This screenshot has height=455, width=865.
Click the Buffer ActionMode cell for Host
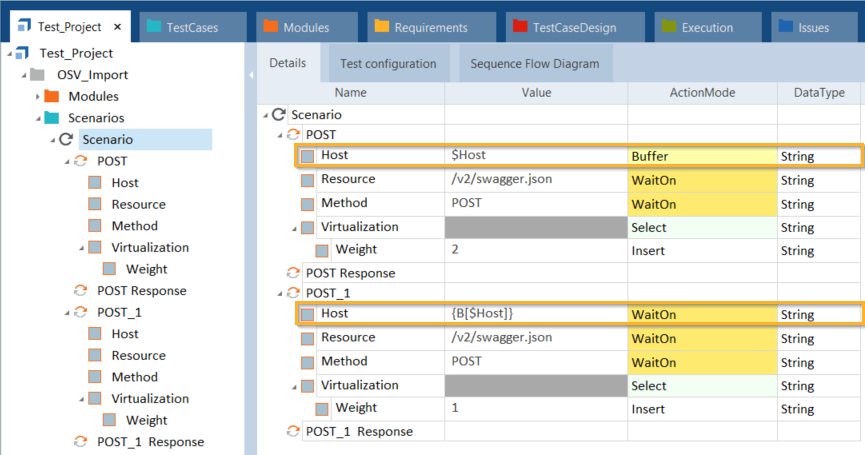(702, 156)
